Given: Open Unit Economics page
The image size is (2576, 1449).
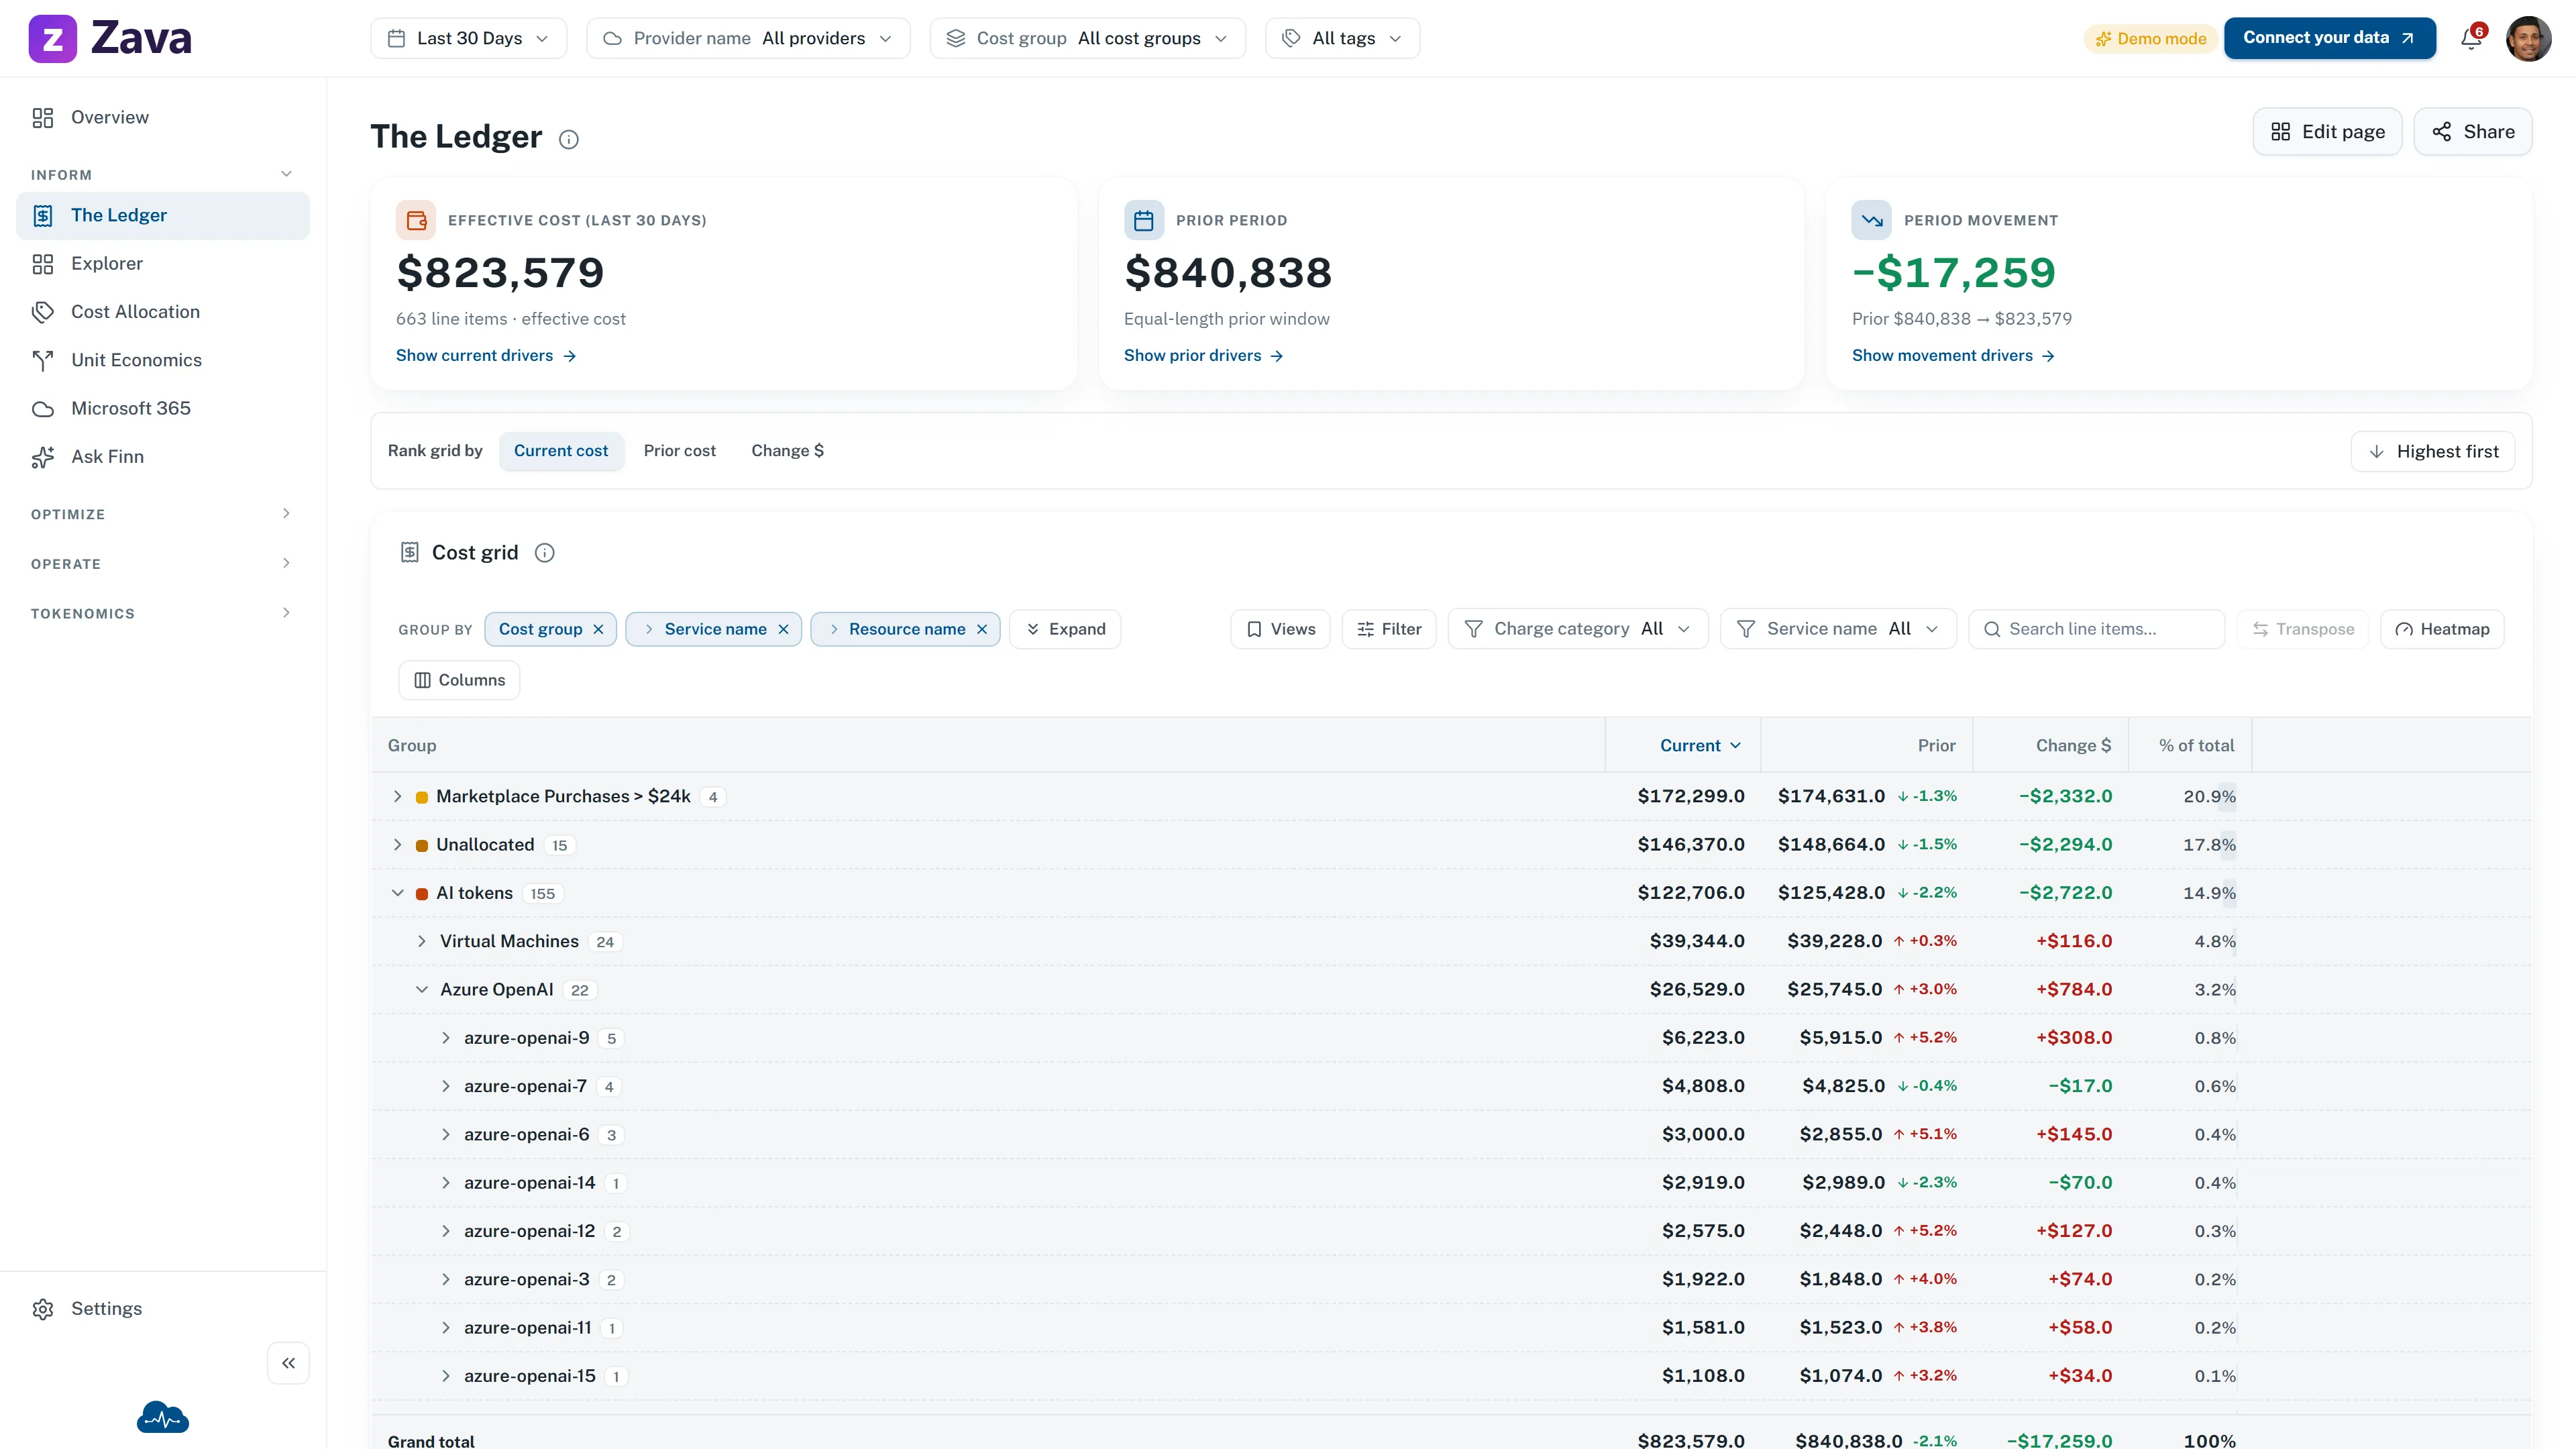Looking at the screenshot, I should [163, 360].
